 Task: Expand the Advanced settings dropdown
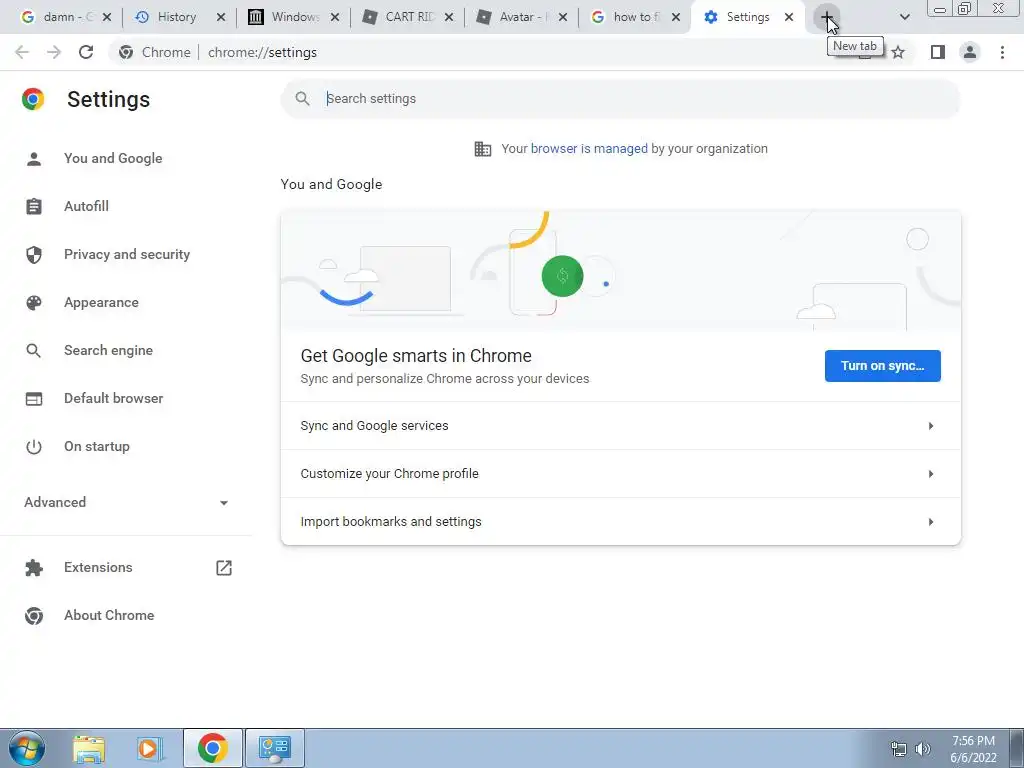(x=126, y=502)
